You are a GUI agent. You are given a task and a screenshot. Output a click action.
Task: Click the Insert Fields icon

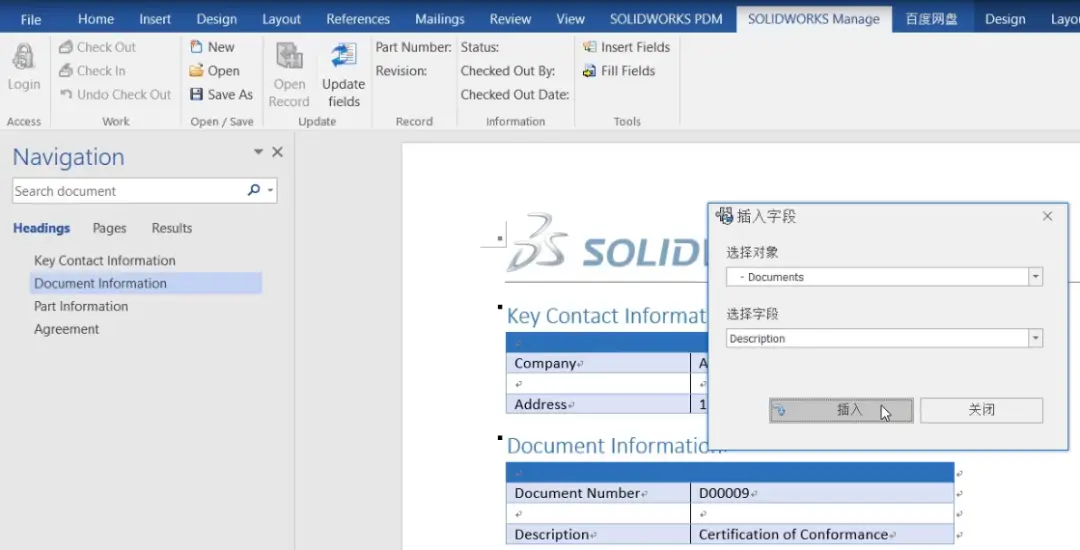590,47
